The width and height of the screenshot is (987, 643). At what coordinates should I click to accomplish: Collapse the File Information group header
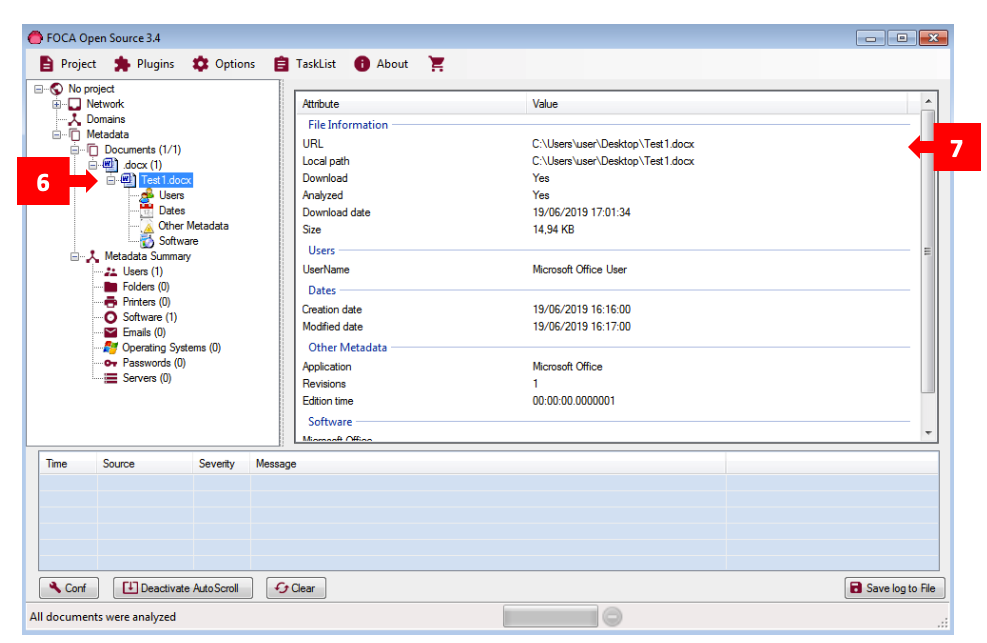coord(348,125)
